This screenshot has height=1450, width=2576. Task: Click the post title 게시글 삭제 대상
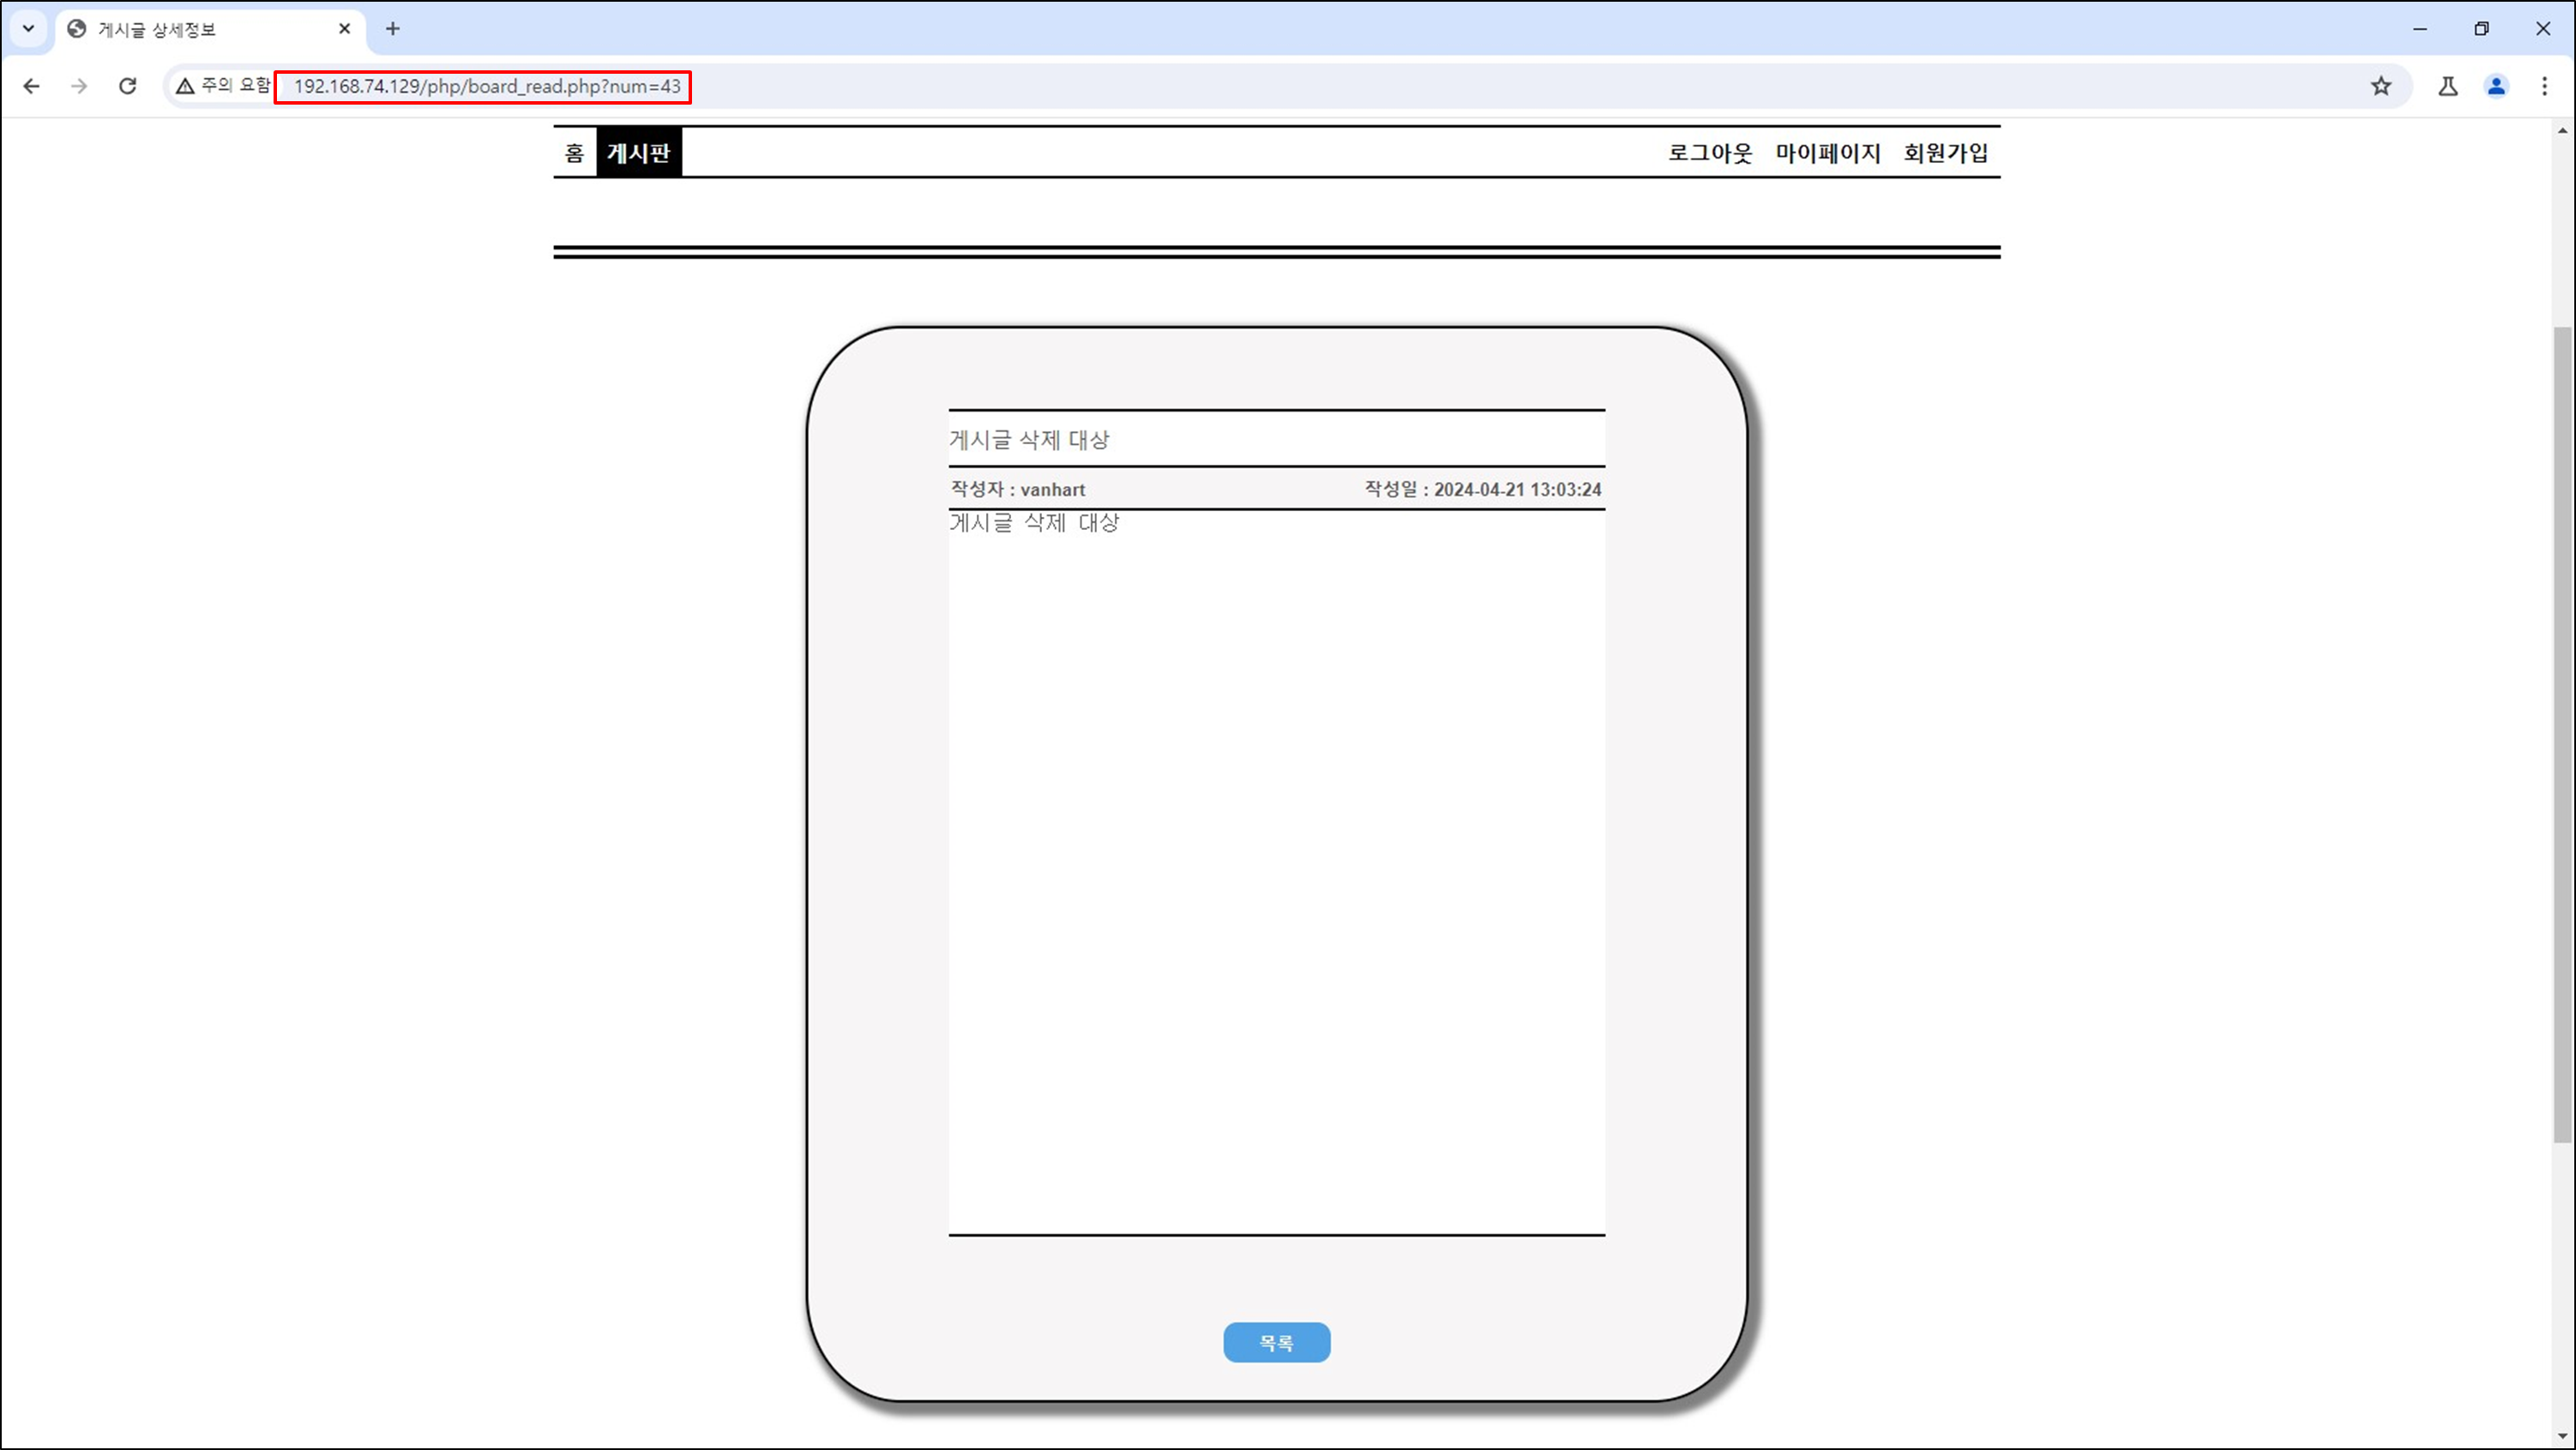1030,440
